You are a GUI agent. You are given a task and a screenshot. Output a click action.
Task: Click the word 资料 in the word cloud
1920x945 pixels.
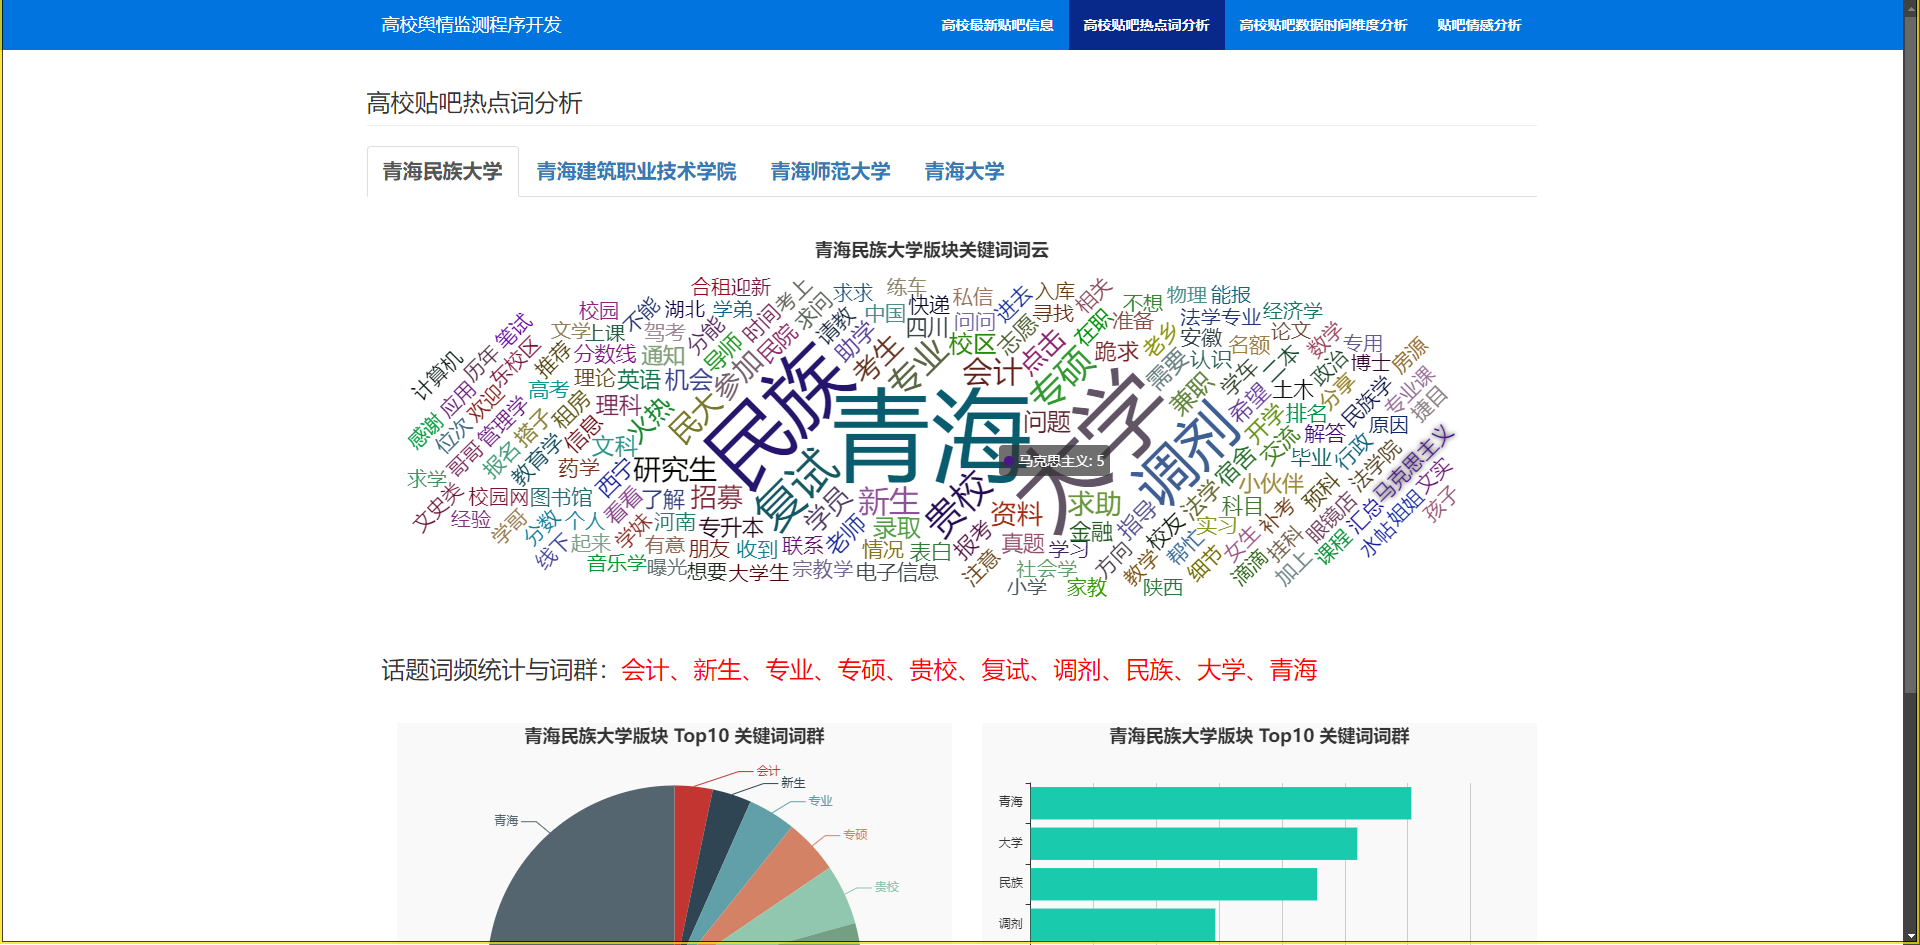(1016, 514)
